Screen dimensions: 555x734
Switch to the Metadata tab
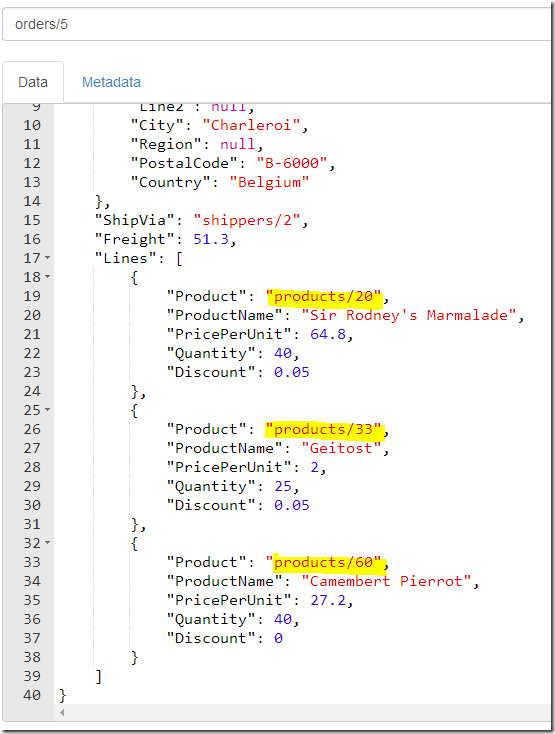111,82
